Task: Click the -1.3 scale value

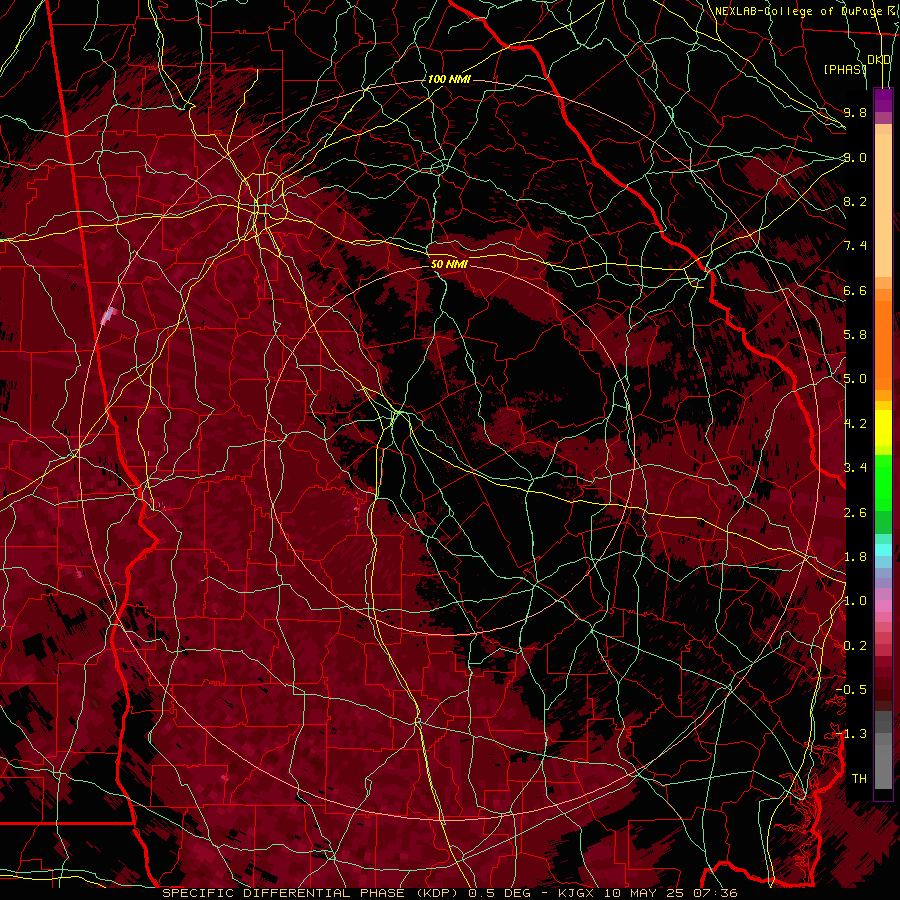Action: coord(852,734)
